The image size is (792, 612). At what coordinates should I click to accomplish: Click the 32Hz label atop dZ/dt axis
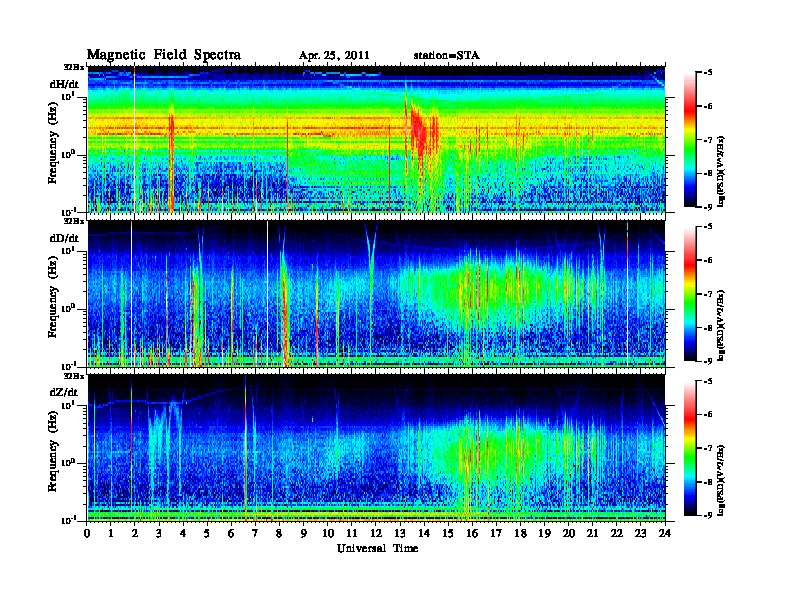[x=74, y=376]
